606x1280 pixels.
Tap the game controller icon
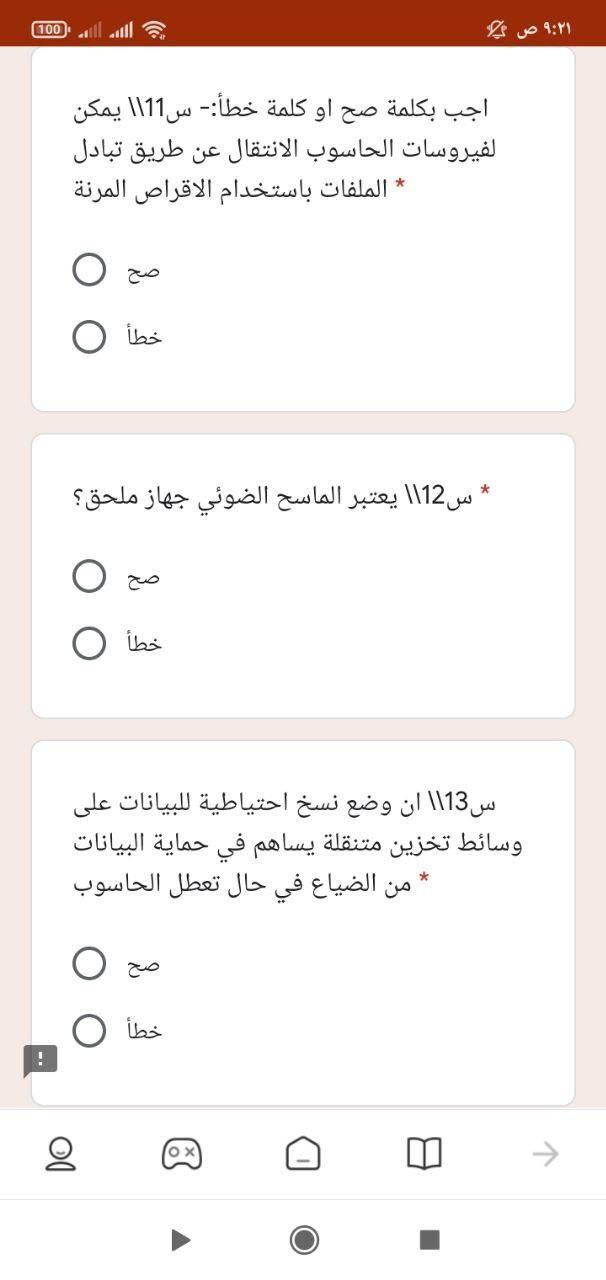pos(182,1154)
